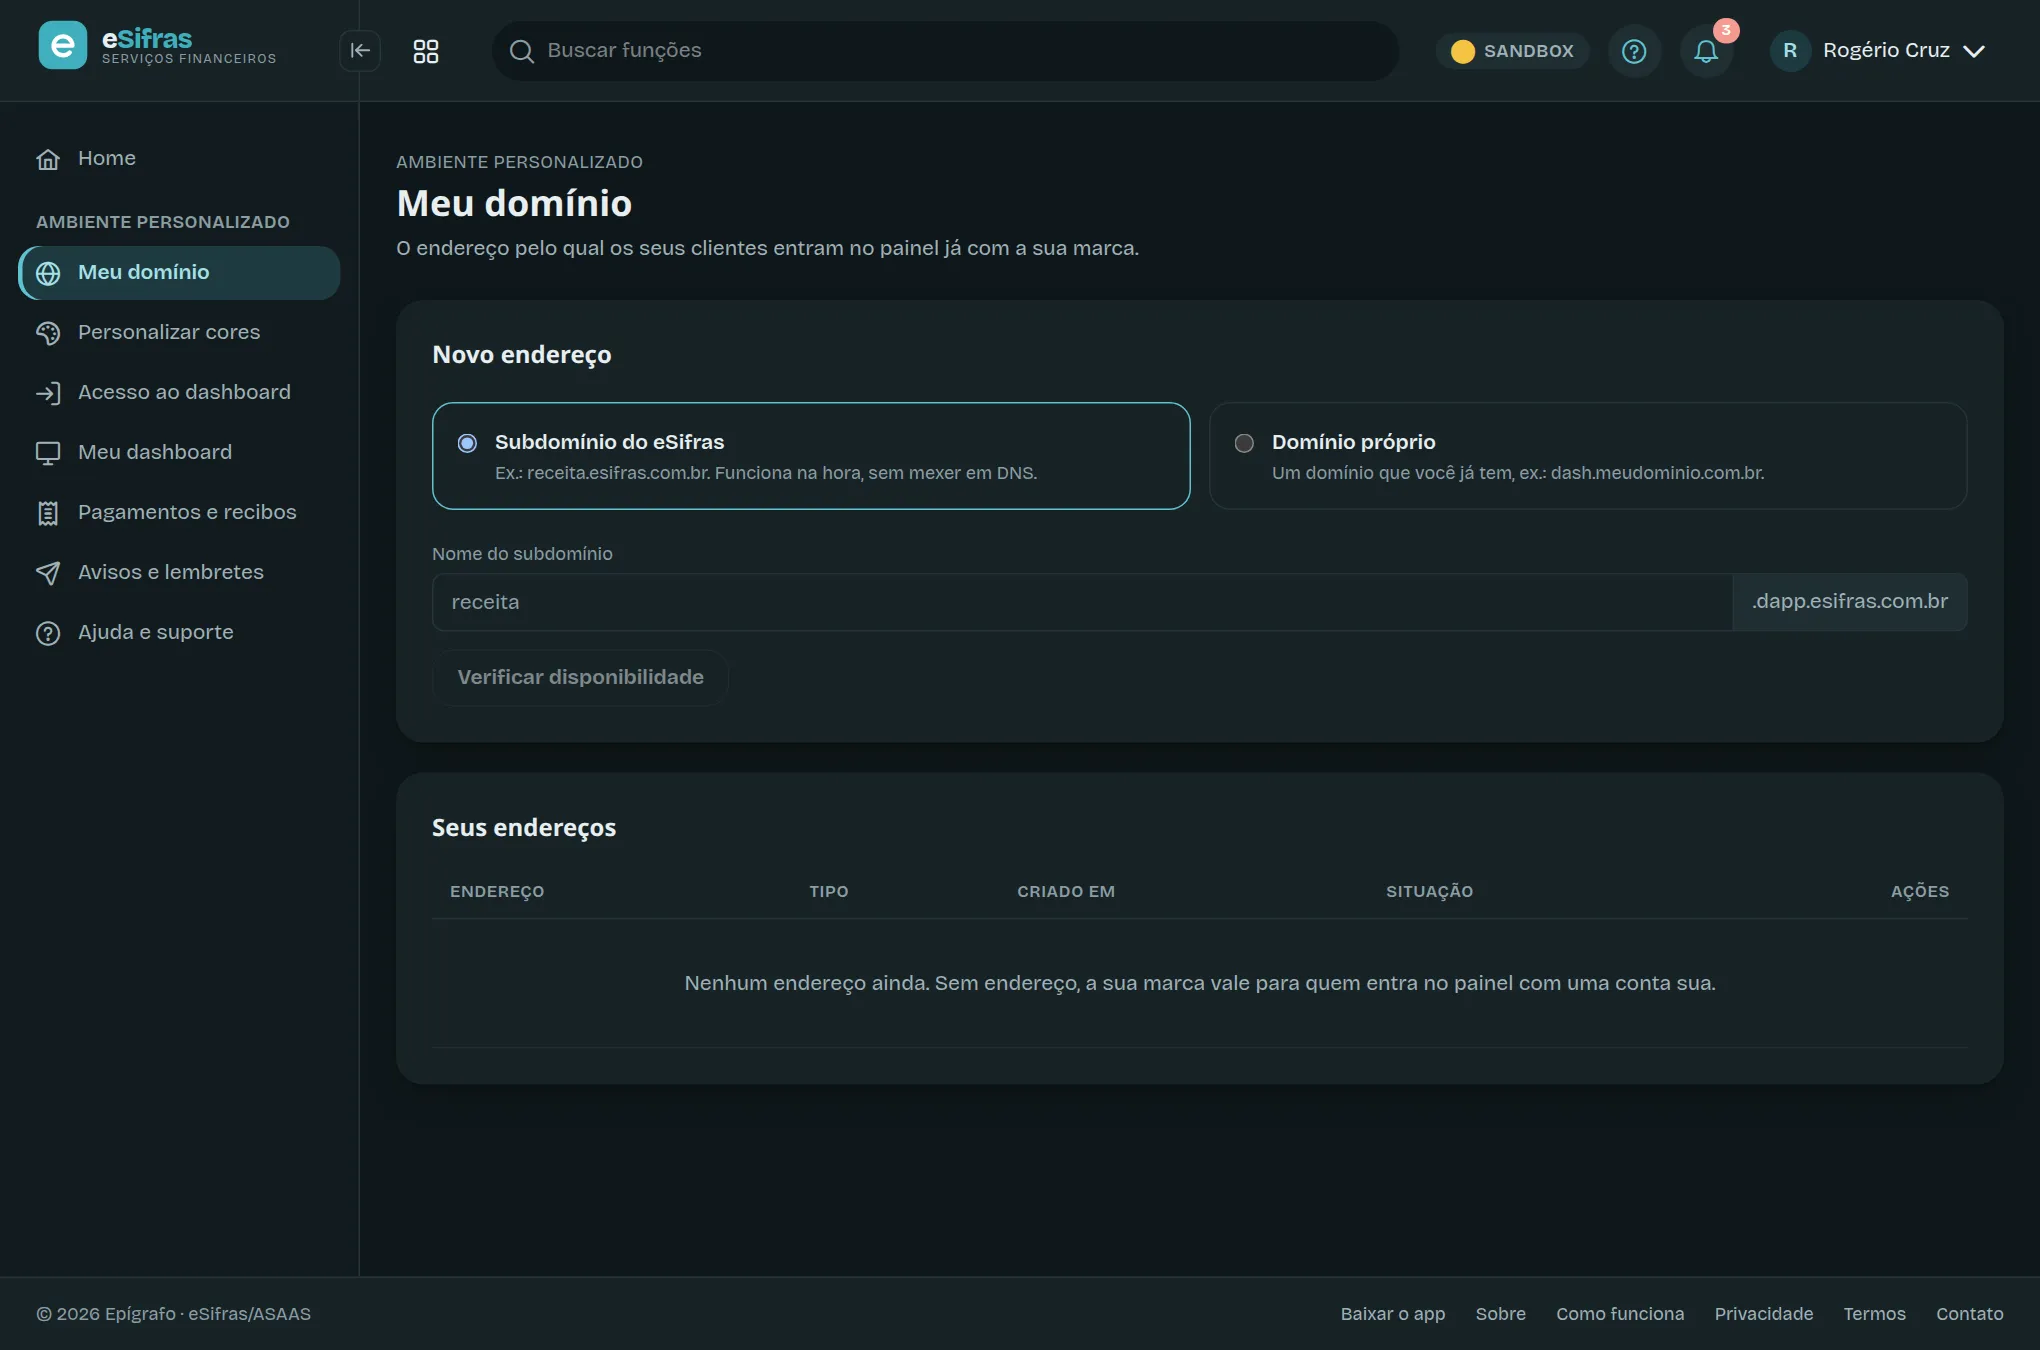Click the help circle icon for Ajuda e suporte
The image size is (2040, 1350).
pos(48,633)
